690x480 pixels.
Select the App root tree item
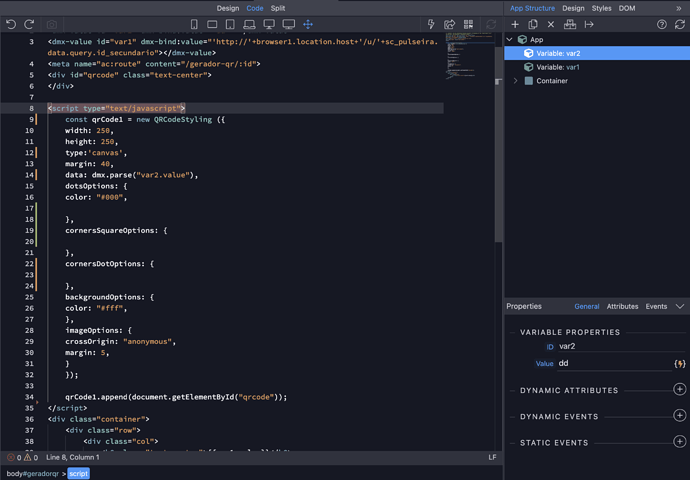[x=597, y=40]
